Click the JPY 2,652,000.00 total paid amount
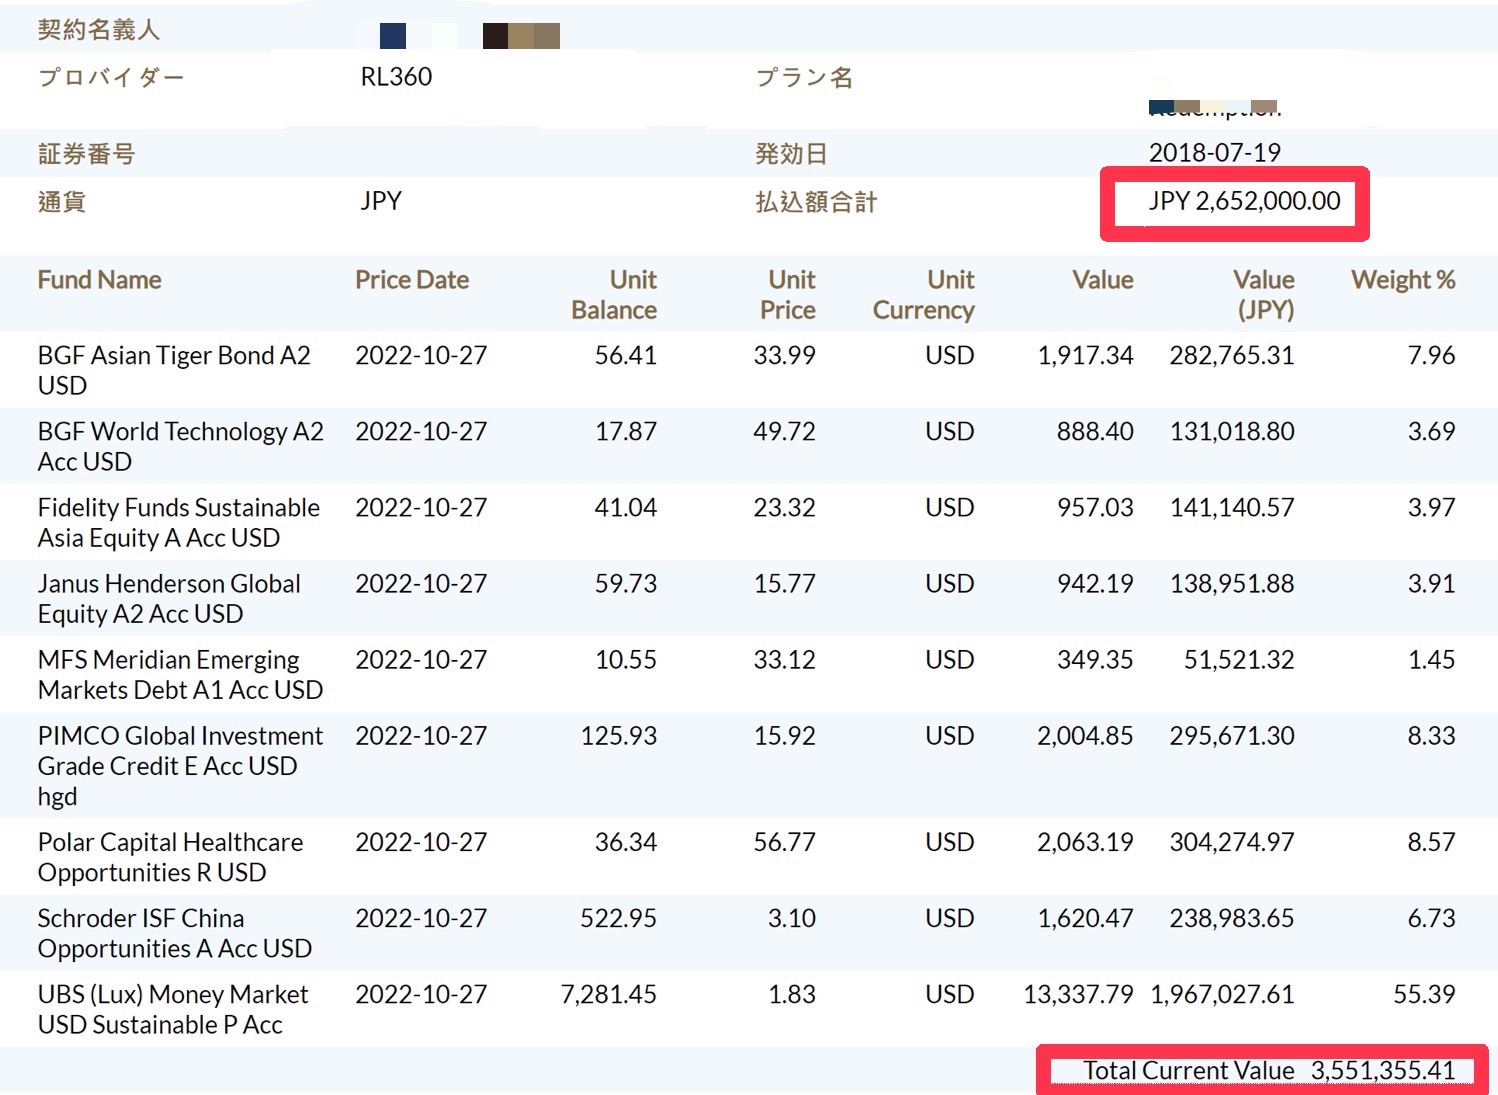The width and height of the screenshot is (1498, 1095). pyautogui.click(x=1244, y=201)
